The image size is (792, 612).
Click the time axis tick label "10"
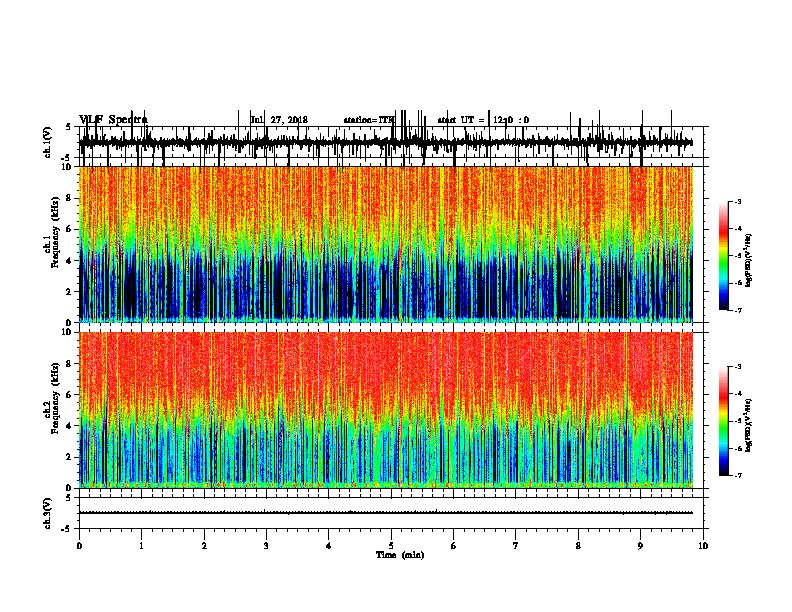coord(703,545)
